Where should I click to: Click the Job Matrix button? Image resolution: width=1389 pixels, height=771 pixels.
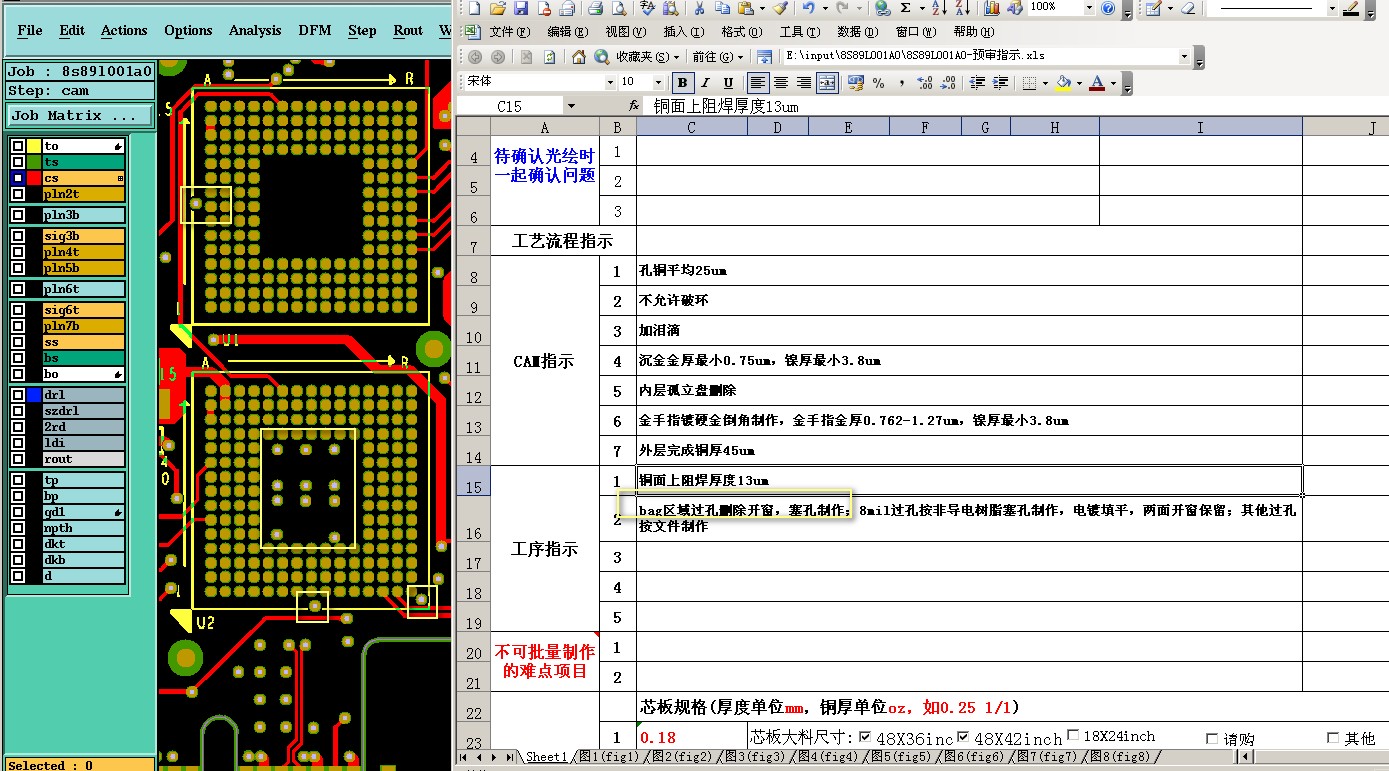[x=80, y=116]
